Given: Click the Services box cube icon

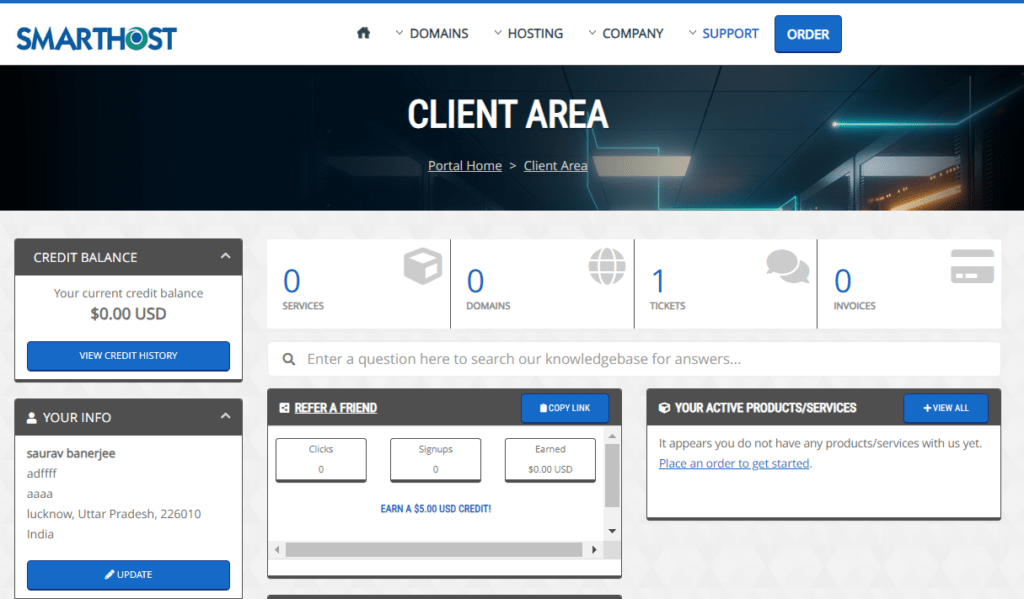Looking at the screenshot, I should [x=422, y=267].
